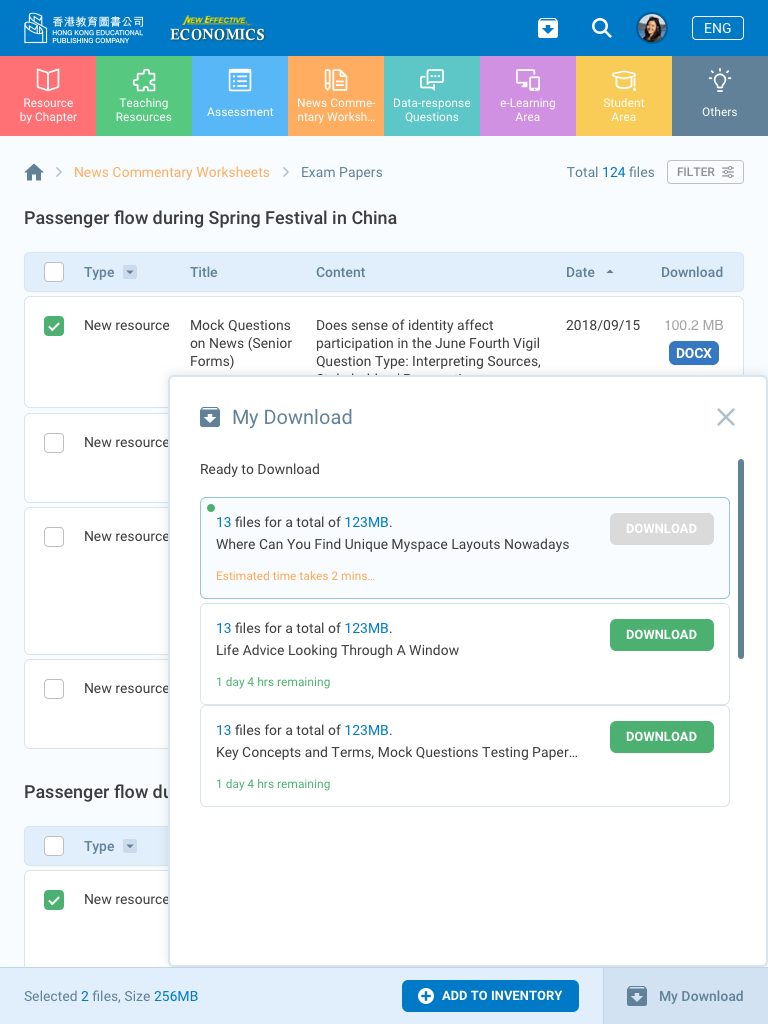Open the FILTER options
This screenshot has height=1024, width=768.
click(x=705, y=172)
